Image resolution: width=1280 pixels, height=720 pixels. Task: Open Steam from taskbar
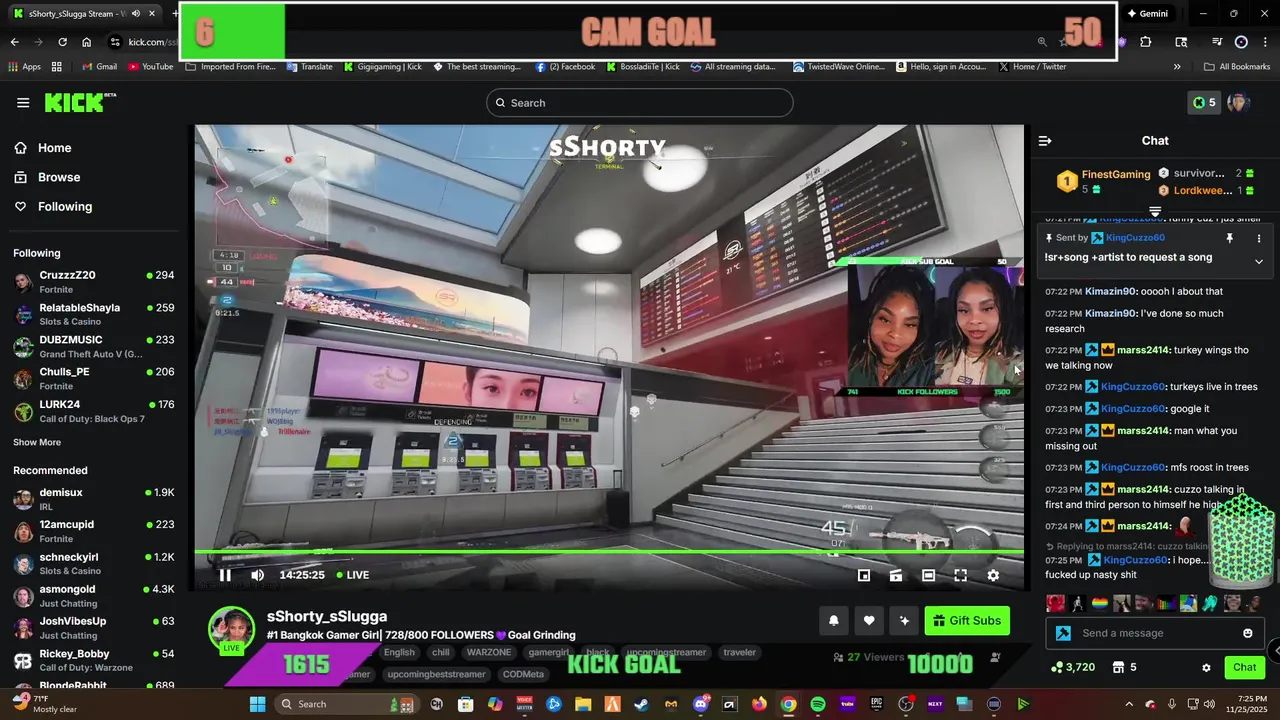coord(641,704)
